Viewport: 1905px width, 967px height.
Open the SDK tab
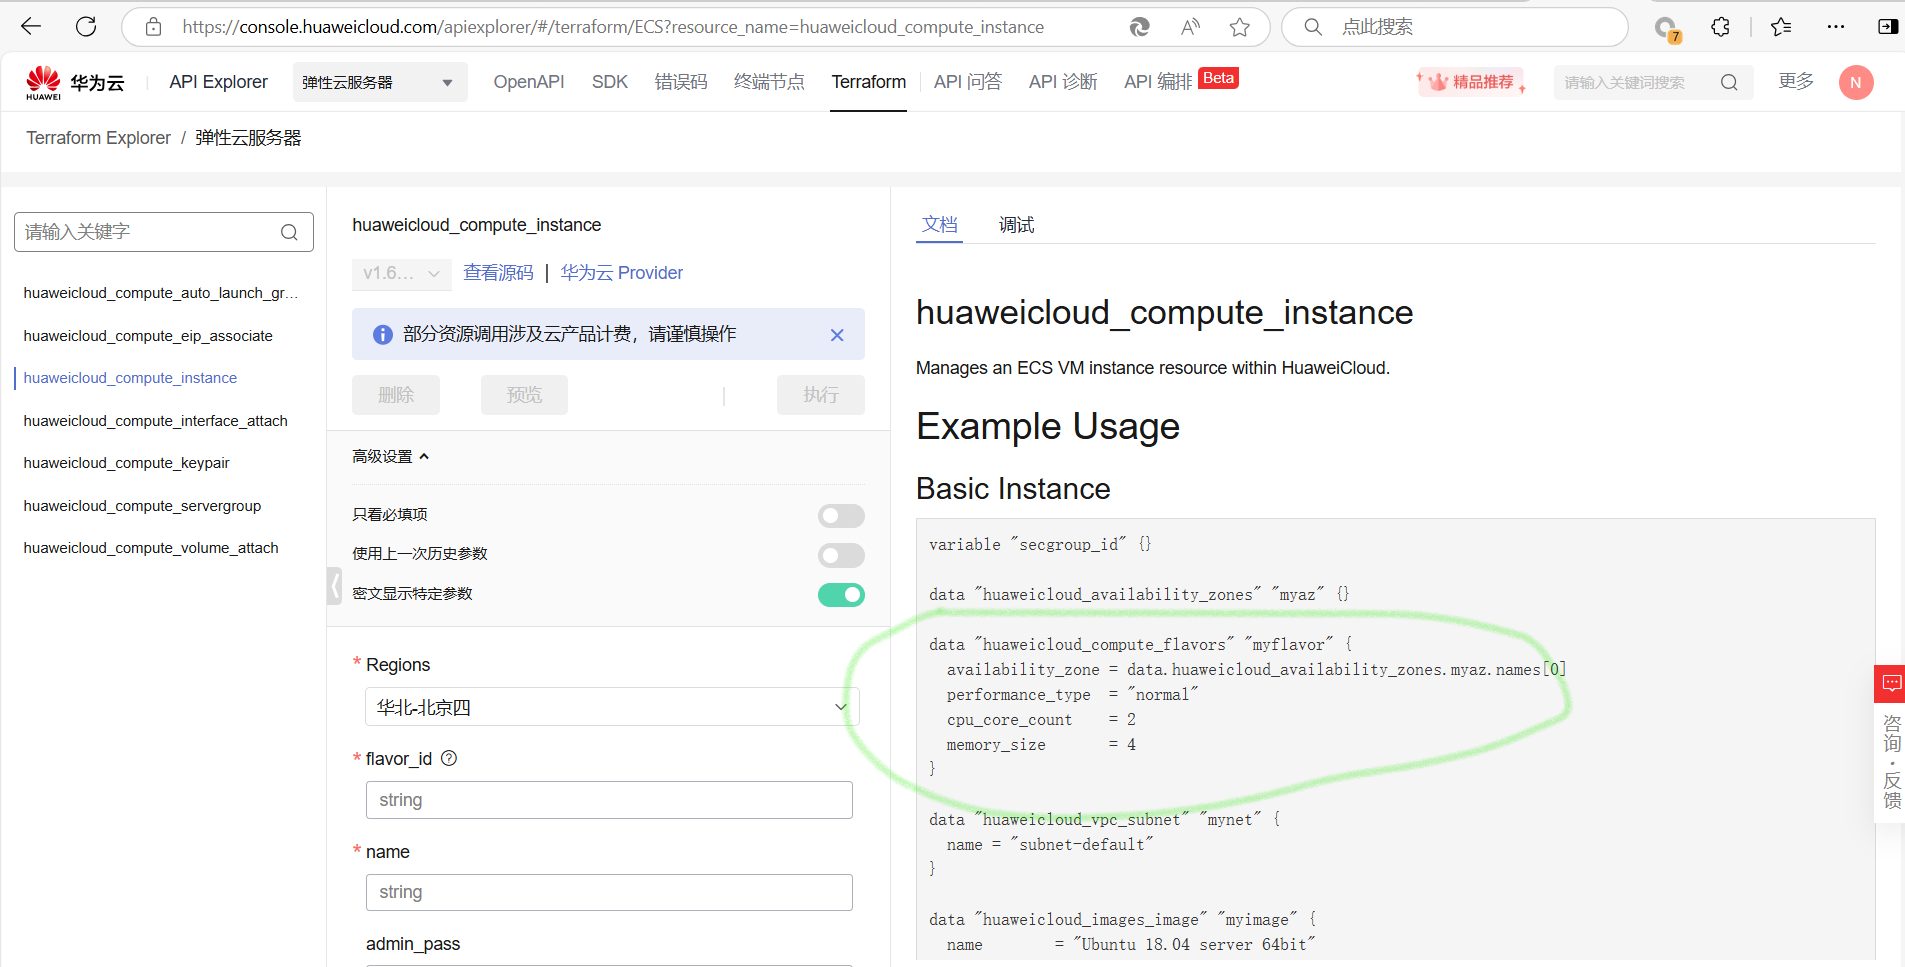[x=610, y=82]
